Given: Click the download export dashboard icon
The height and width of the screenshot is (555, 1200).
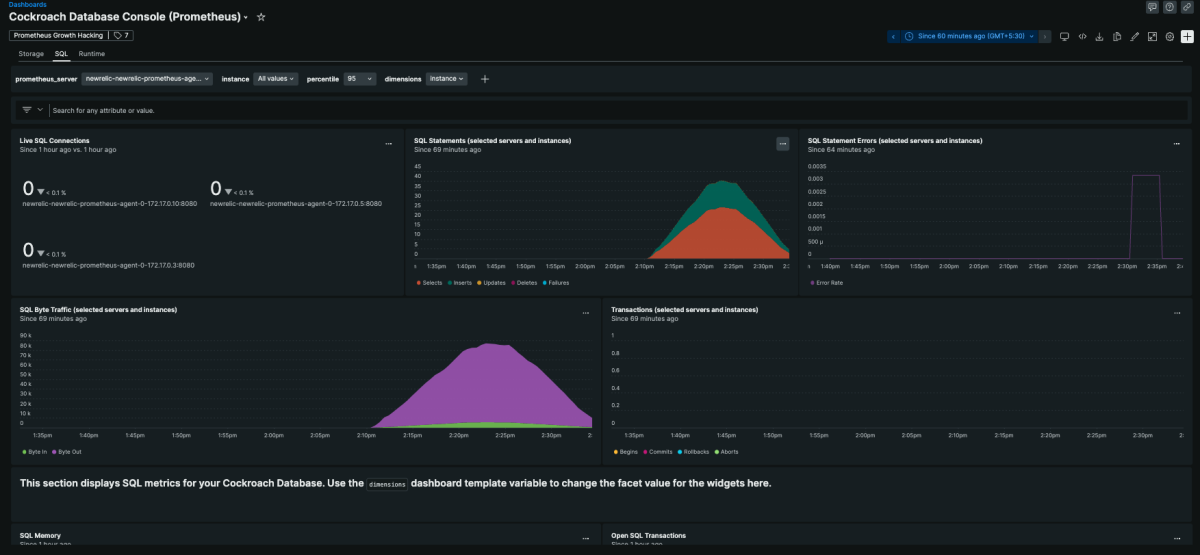Looking at the screenshot, I should [x=1099, y=36].
